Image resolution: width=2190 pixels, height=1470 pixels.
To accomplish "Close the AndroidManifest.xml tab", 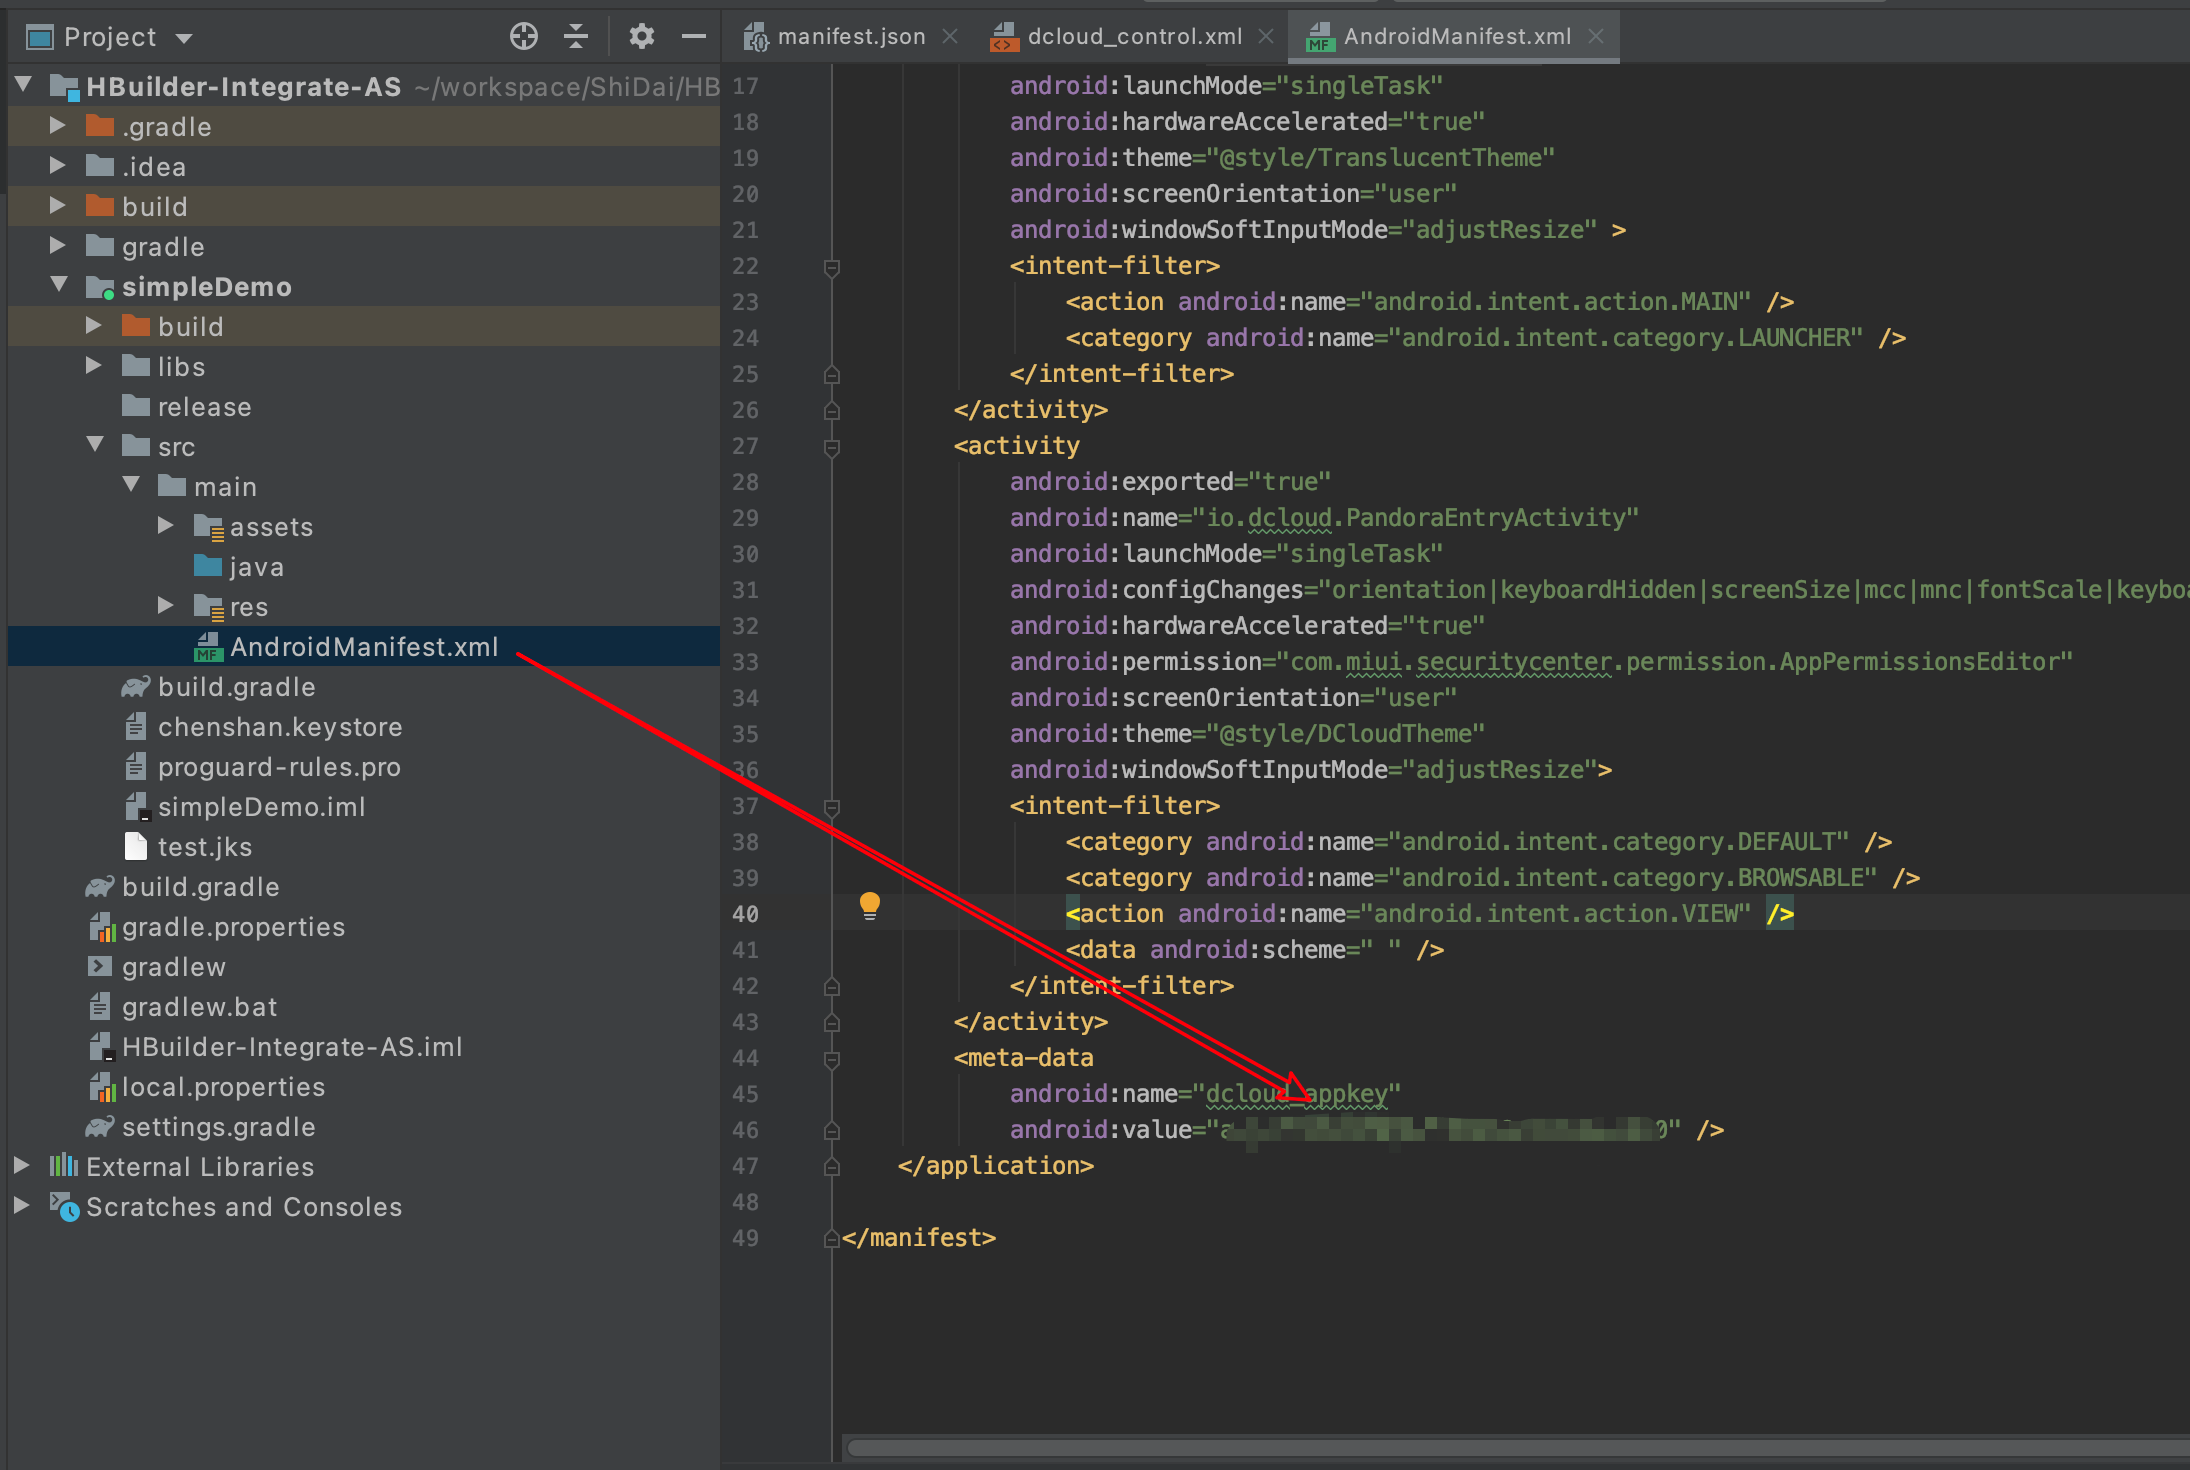I will click(x=1594, y=36).
